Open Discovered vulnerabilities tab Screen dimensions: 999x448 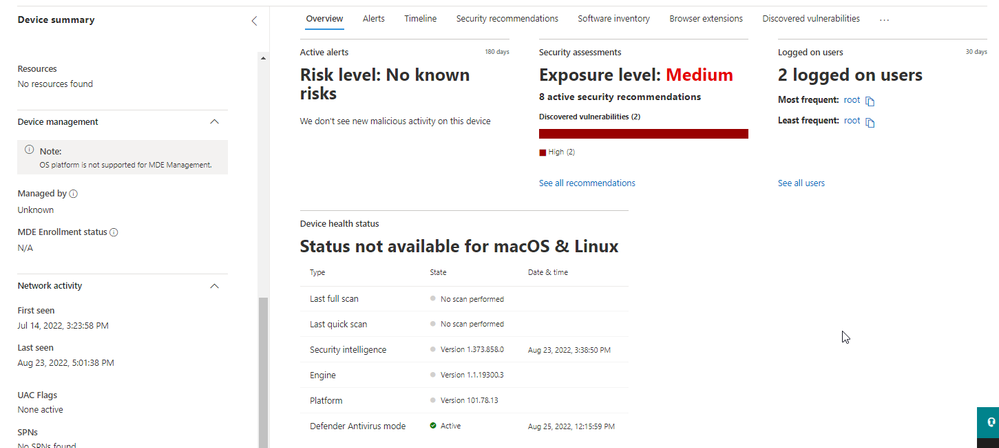click(811, 19)
